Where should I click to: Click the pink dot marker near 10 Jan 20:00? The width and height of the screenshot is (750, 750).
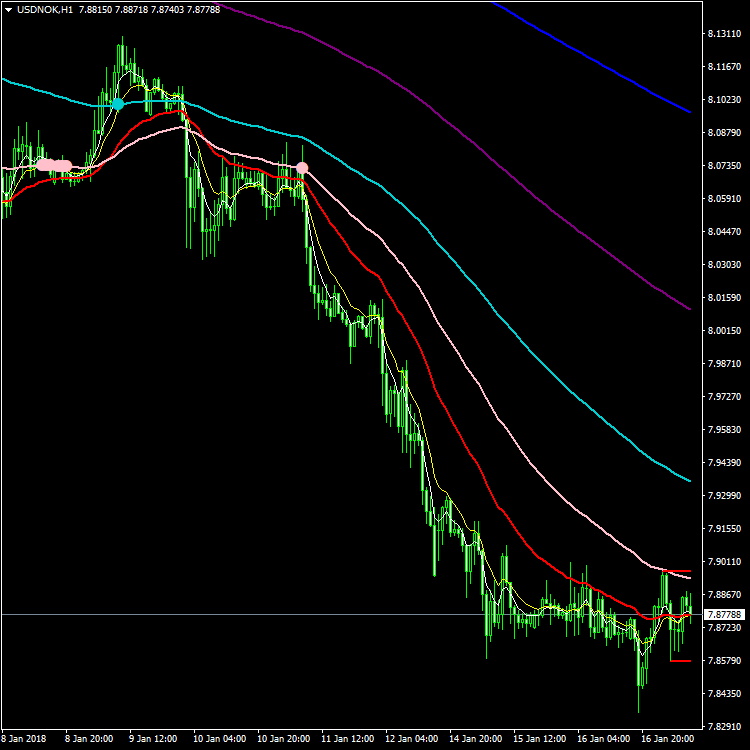pyautogui.click(x=302, y=168)
